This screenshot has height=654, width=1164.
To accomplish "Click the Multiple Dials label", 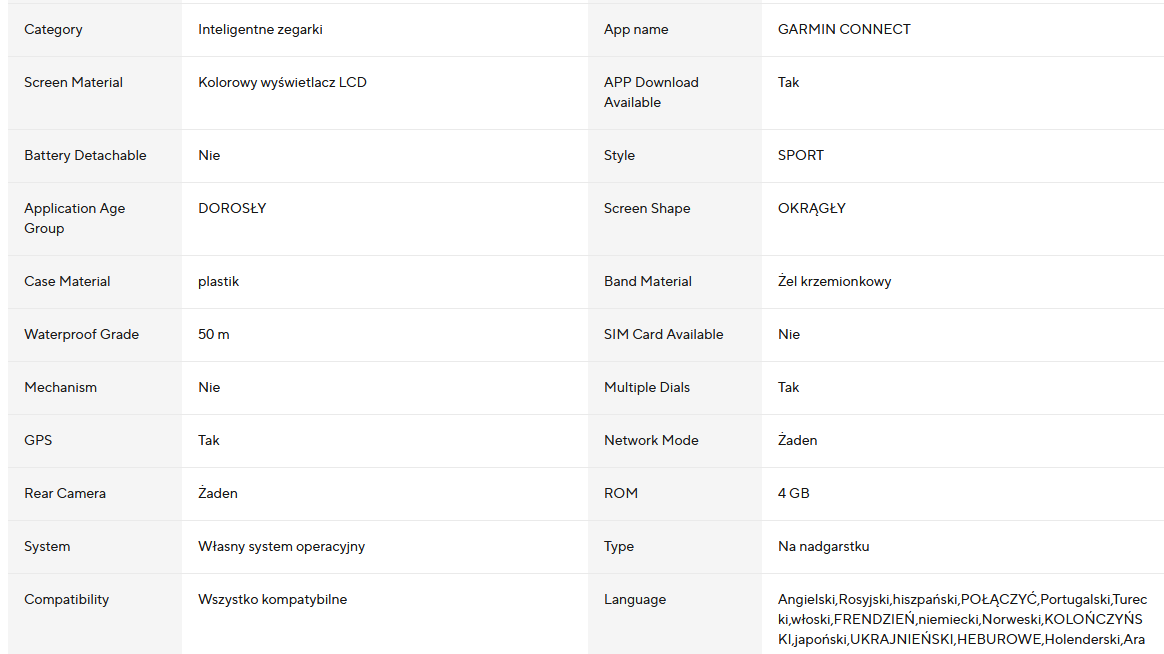I will (647, 388).
